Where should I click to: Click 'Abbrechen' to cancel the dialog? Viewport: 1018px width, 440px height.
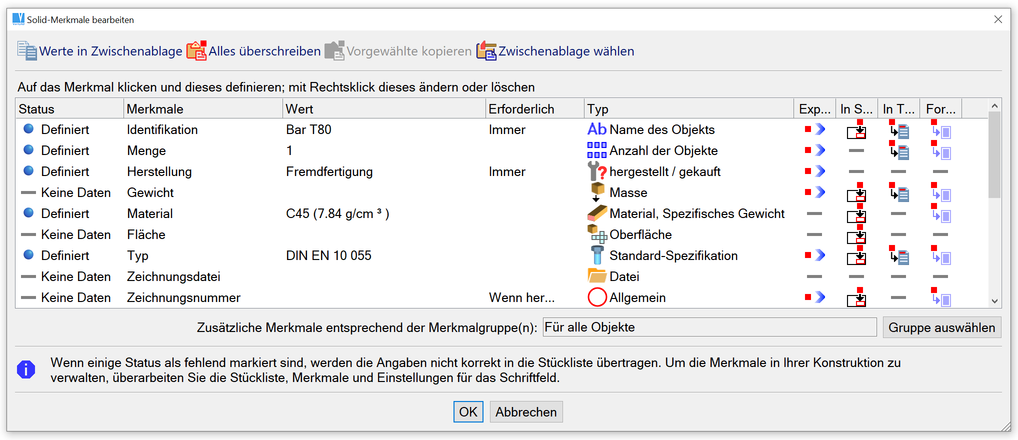click(526, 412)
